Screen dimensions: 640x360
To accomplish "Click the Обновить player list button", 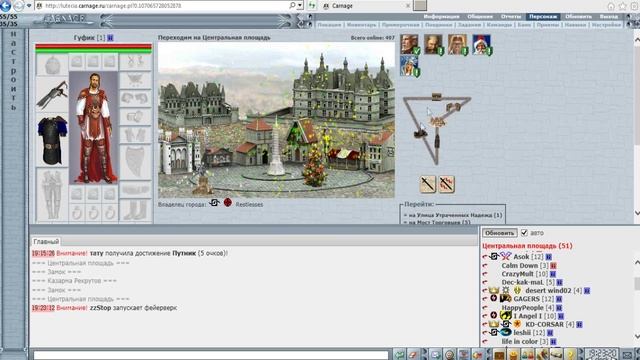I will point(500,233).
